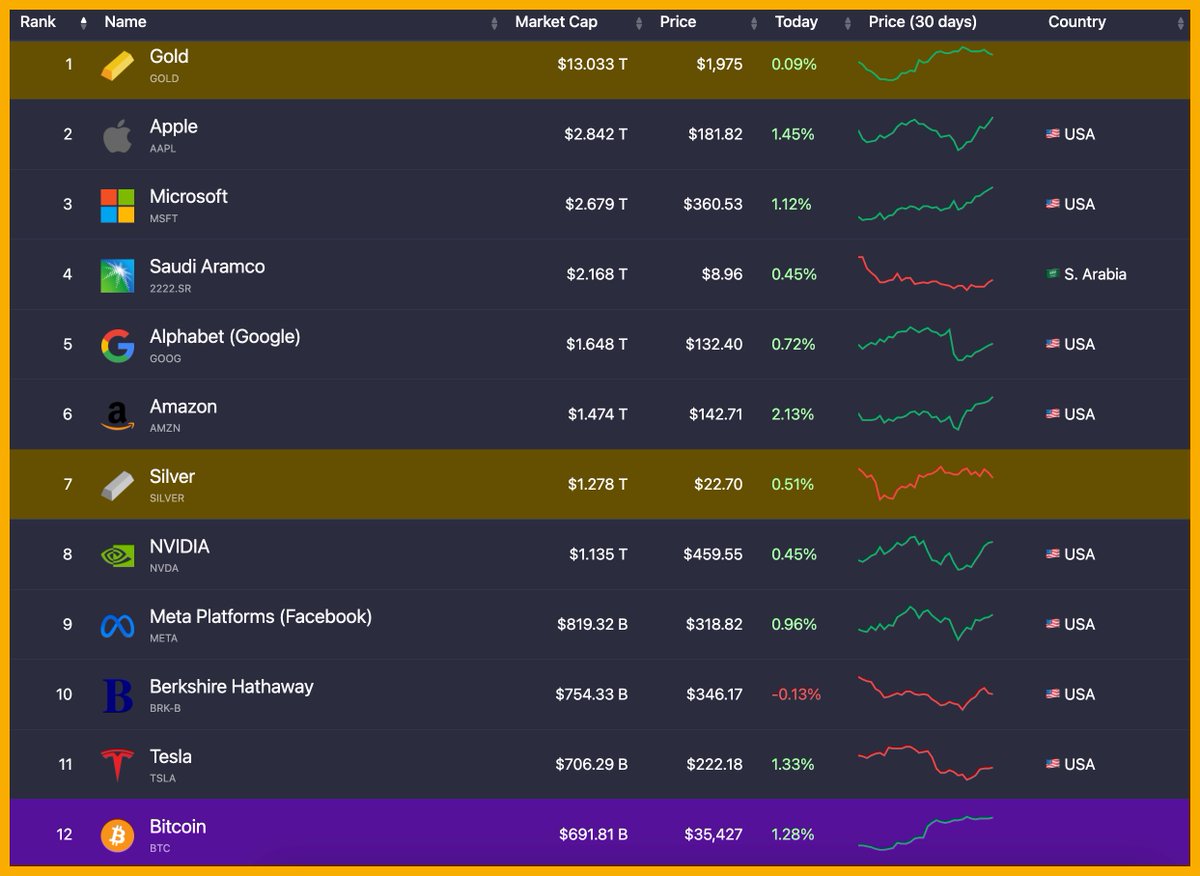Click the Meta logo icon
Image resolution: width=1200 pixels, height=876 pixels.
pyautogui.click(x=117, y=626)
